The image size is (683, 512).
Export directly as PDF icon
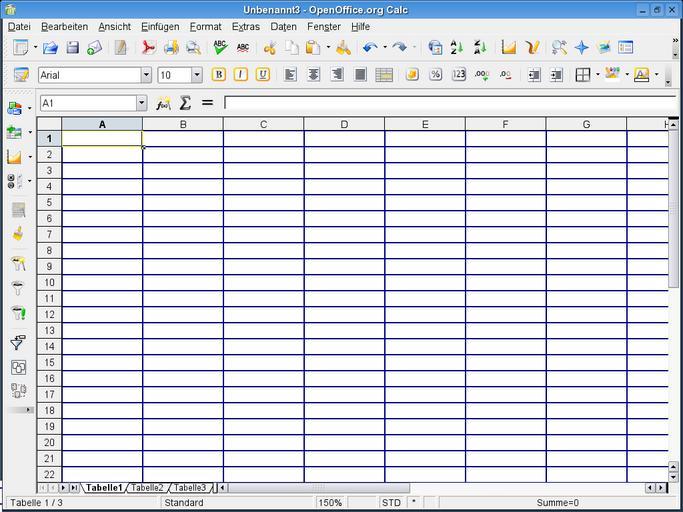[148, 47]
